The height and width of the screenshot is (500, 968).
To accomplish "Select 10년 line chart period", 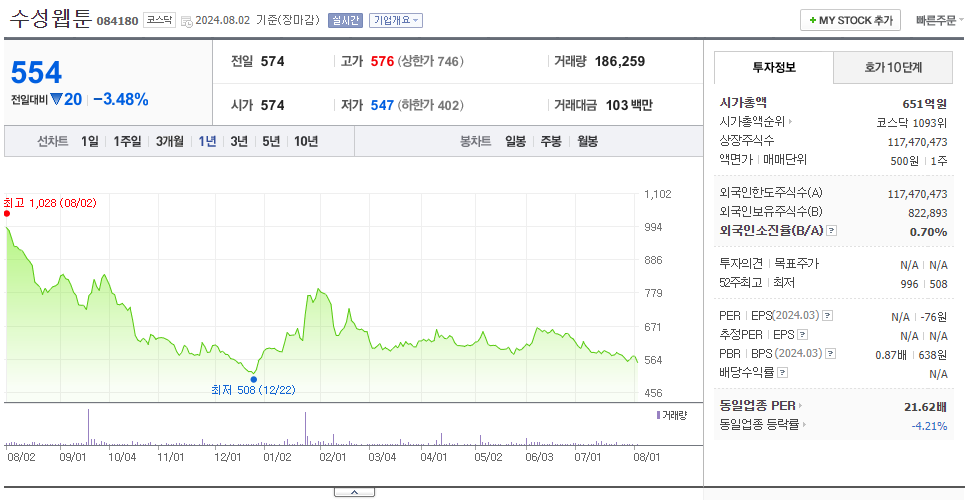I will point(306,141).
